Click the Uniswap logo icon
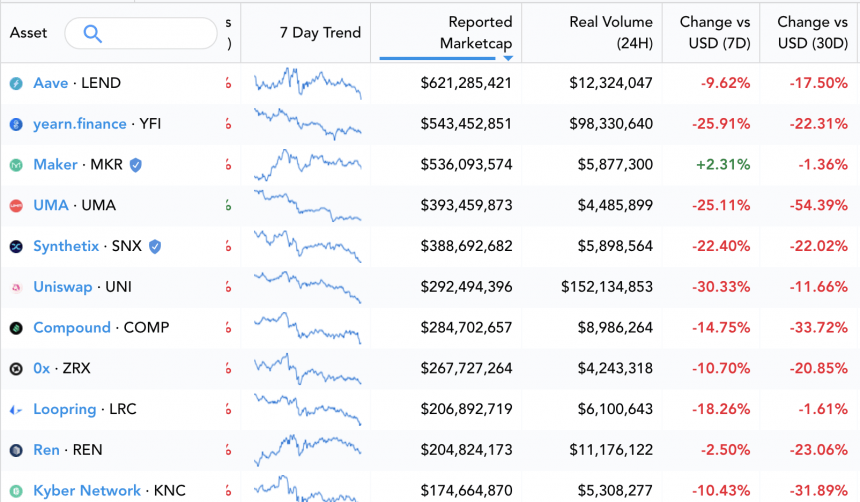Screen dimensions: 860x502 (x=16, y=287)
